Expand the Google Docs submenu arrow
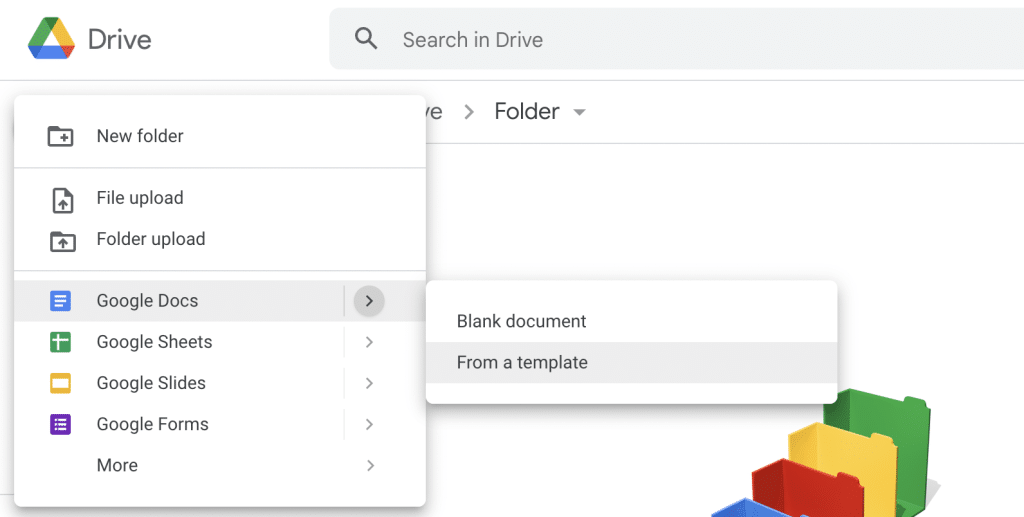 369,301
